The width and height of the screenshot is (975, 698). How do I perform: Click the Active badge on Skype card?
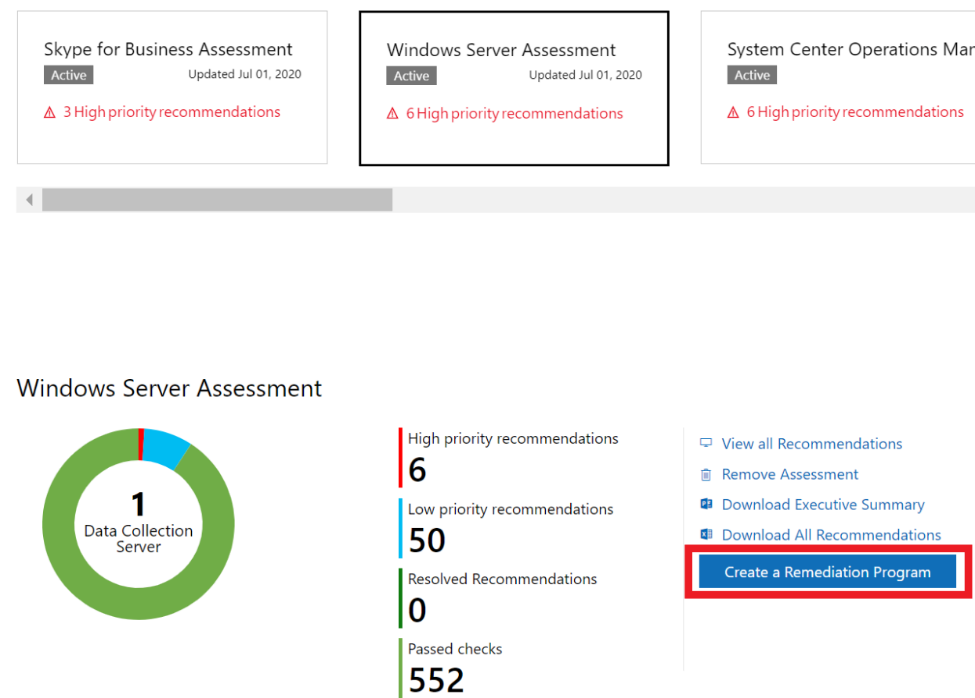68,75
